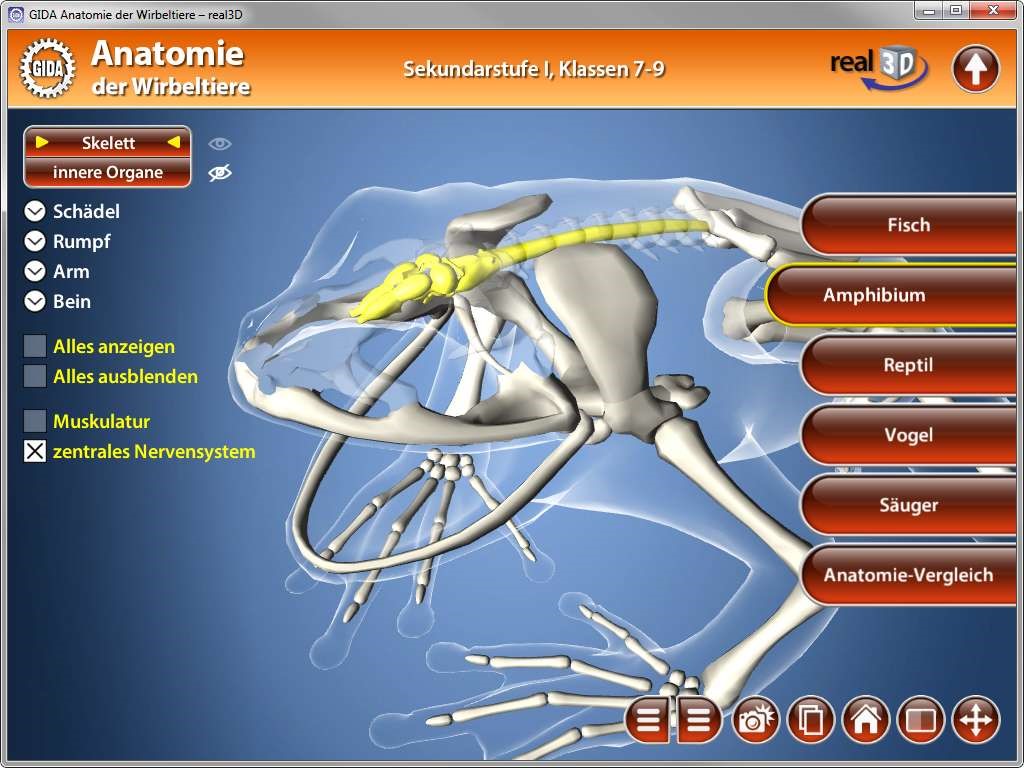Click the four-arrow move icon
Screen dimensions: 1024x768
pos(975,720)
